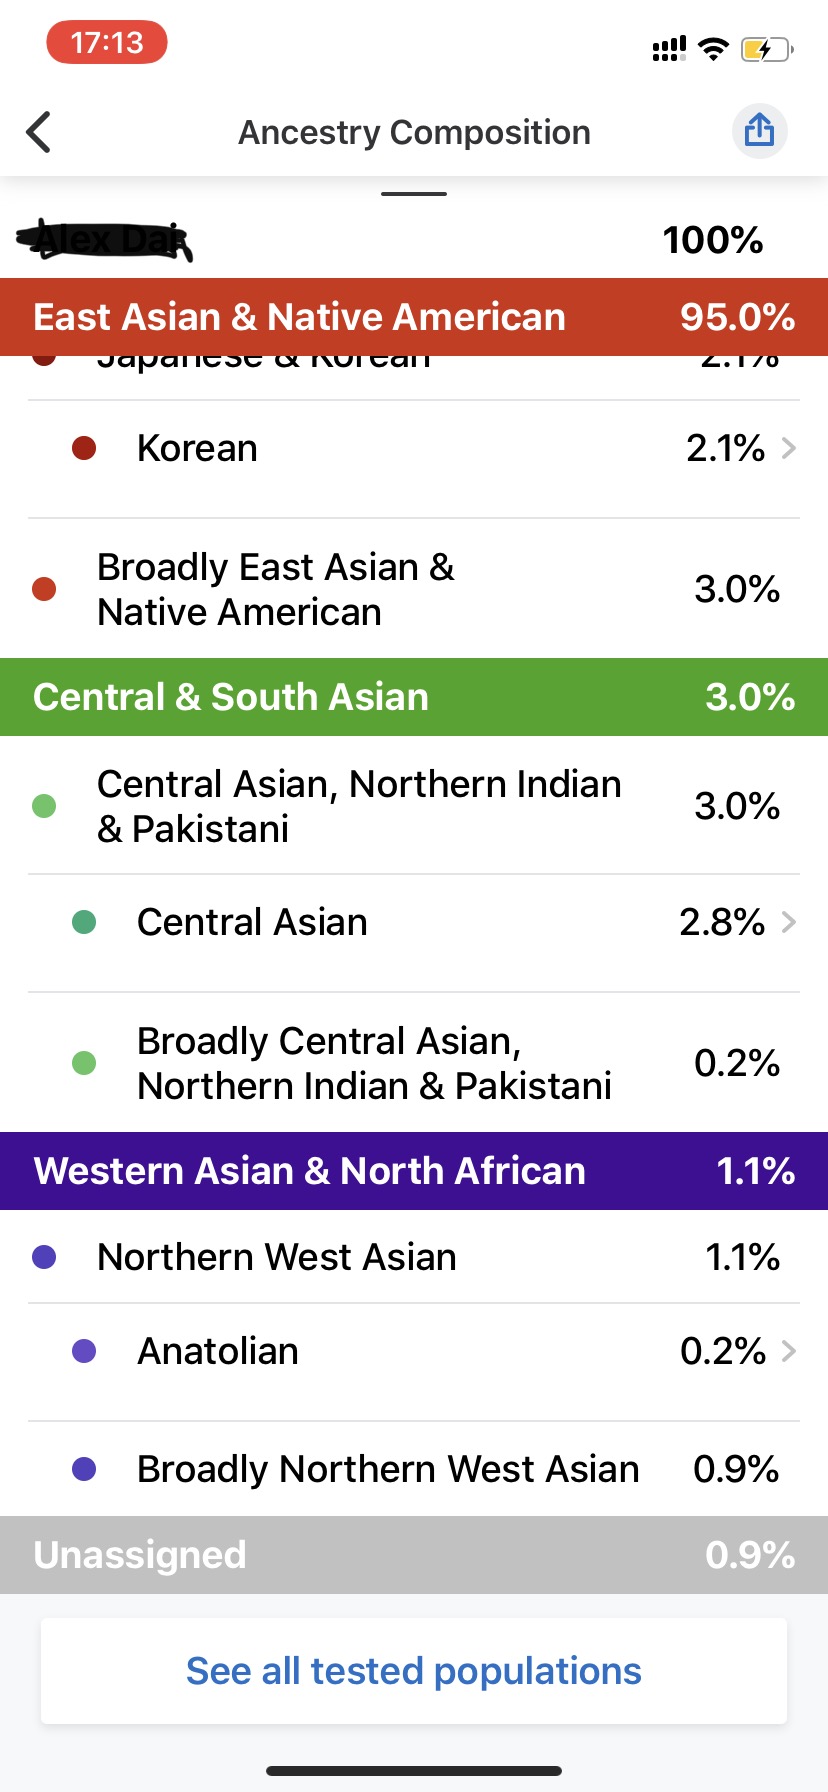Select Western Asian & North African header
The height and width of the screenshot is (1792, 828).
pos(414,1171)
